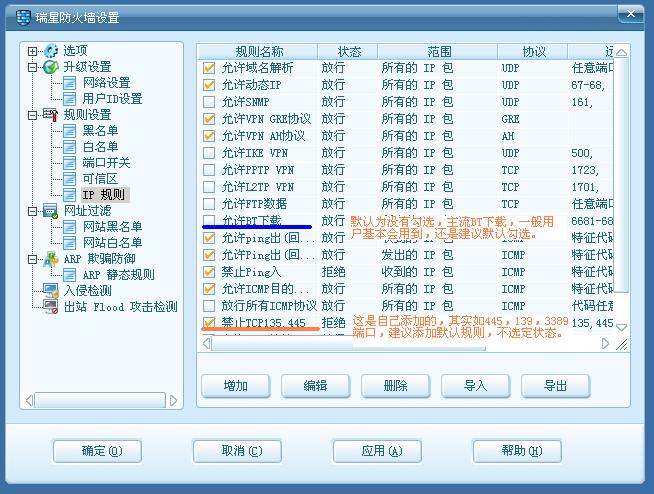Open help with 帮助(H) button
Image resolution: width=654 pixels, height=494 pixels.
tap(517, 451)
